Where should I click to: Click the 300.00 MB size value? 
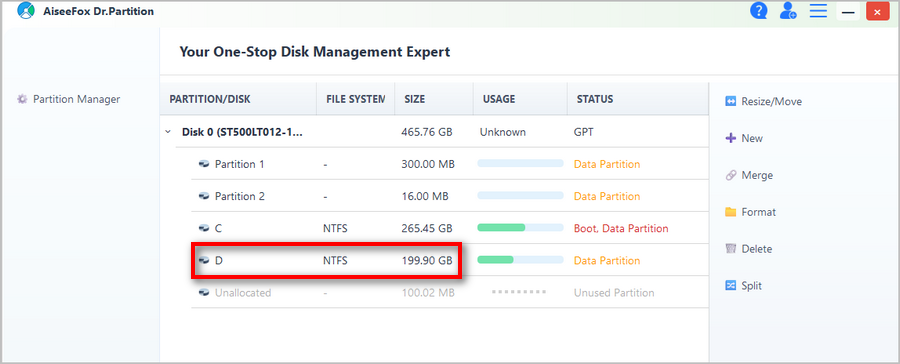(x=428, y=164)
